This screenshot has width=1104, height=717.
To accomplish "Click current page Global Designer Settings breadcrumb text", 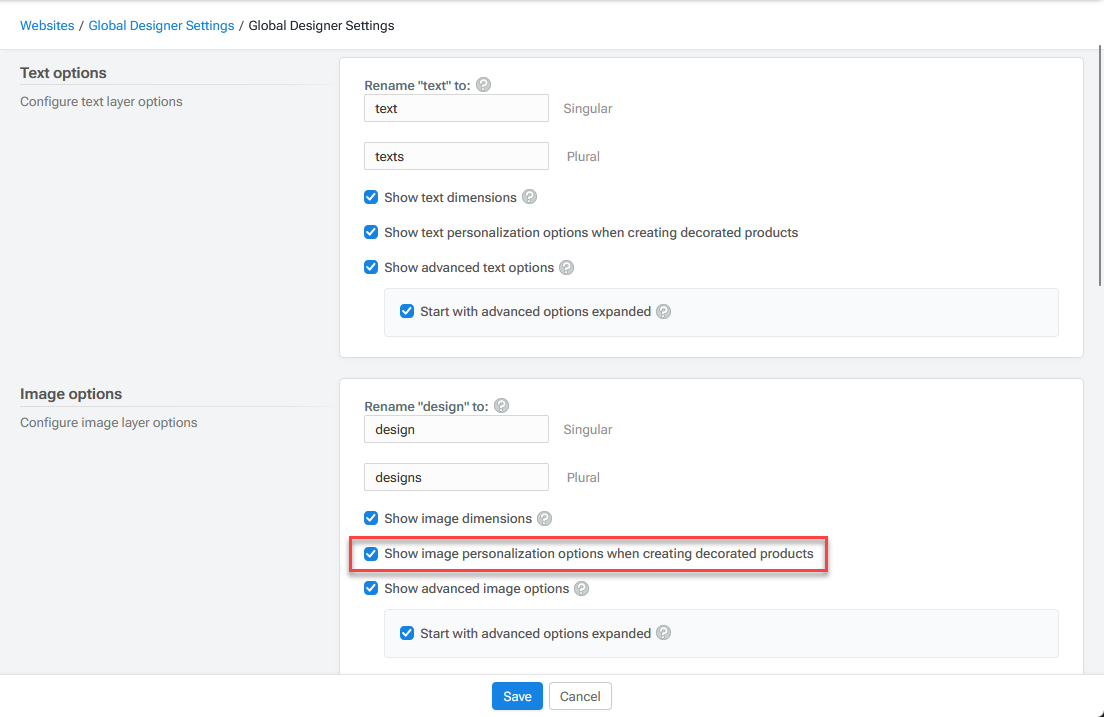I will 321,25.
